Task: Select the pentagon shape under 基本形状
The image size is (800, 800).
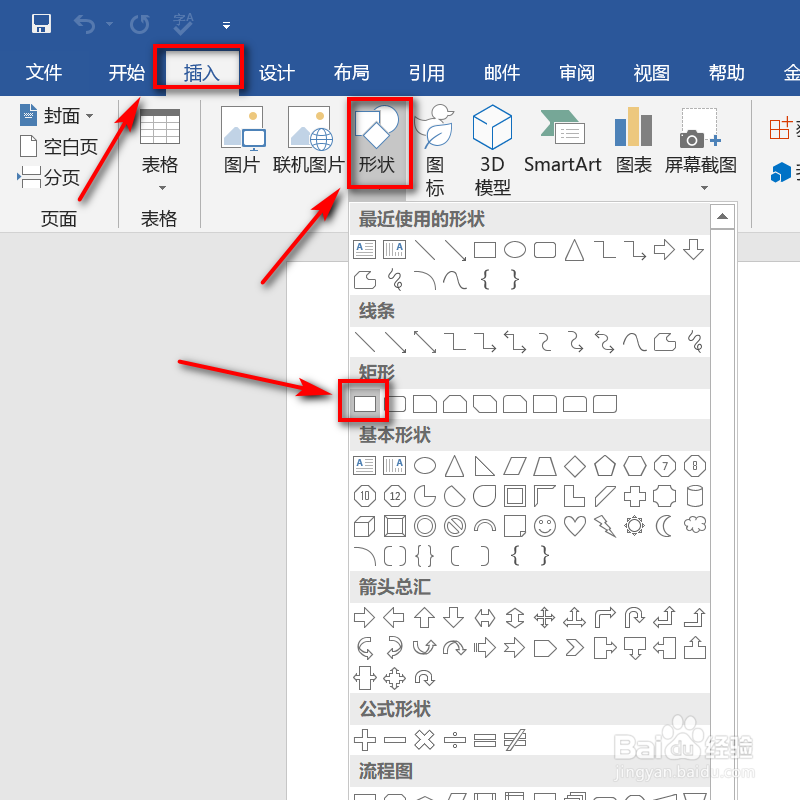Action: click(x=605, y=466)
